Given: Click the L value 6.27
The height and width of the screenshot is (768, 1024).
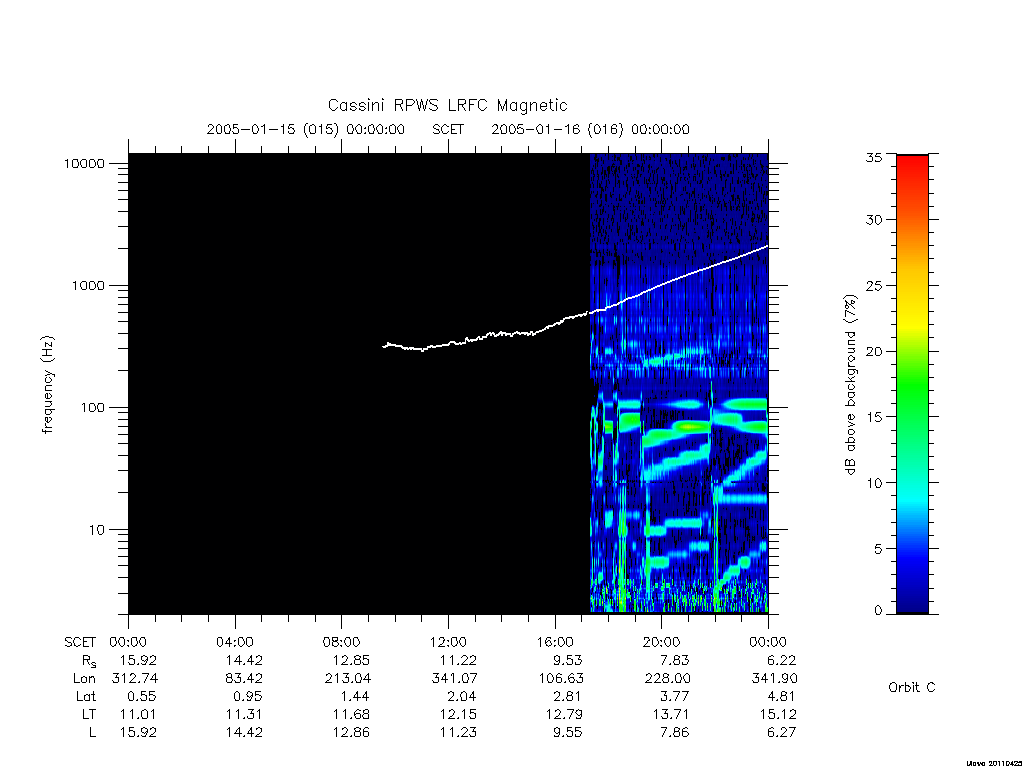Looking at the screenshot, I should point(782,732).
